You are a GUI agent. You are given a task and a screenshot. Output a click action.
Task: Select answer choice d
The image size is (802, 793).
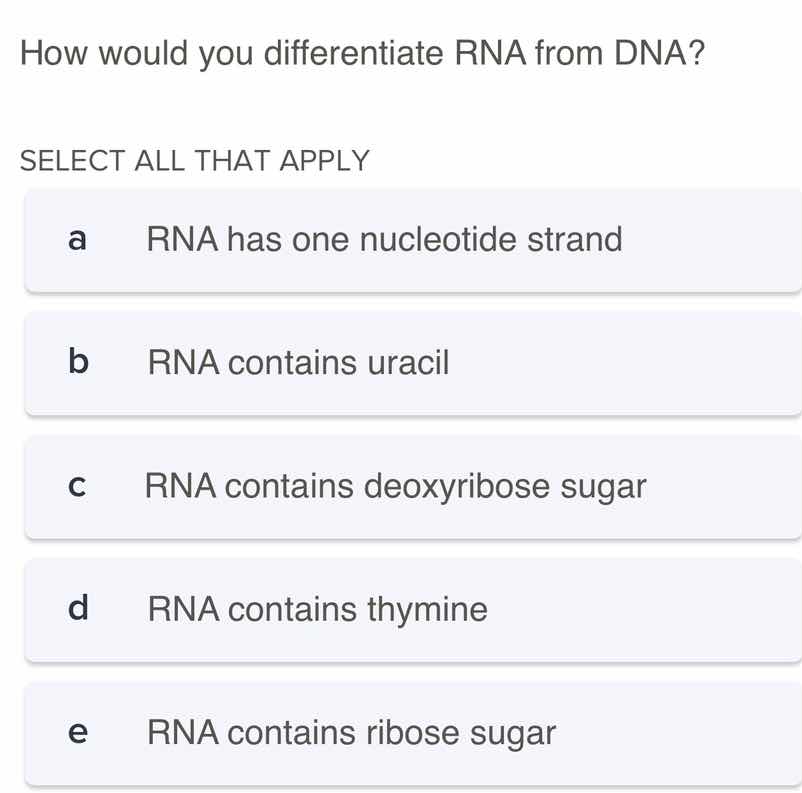400,609
